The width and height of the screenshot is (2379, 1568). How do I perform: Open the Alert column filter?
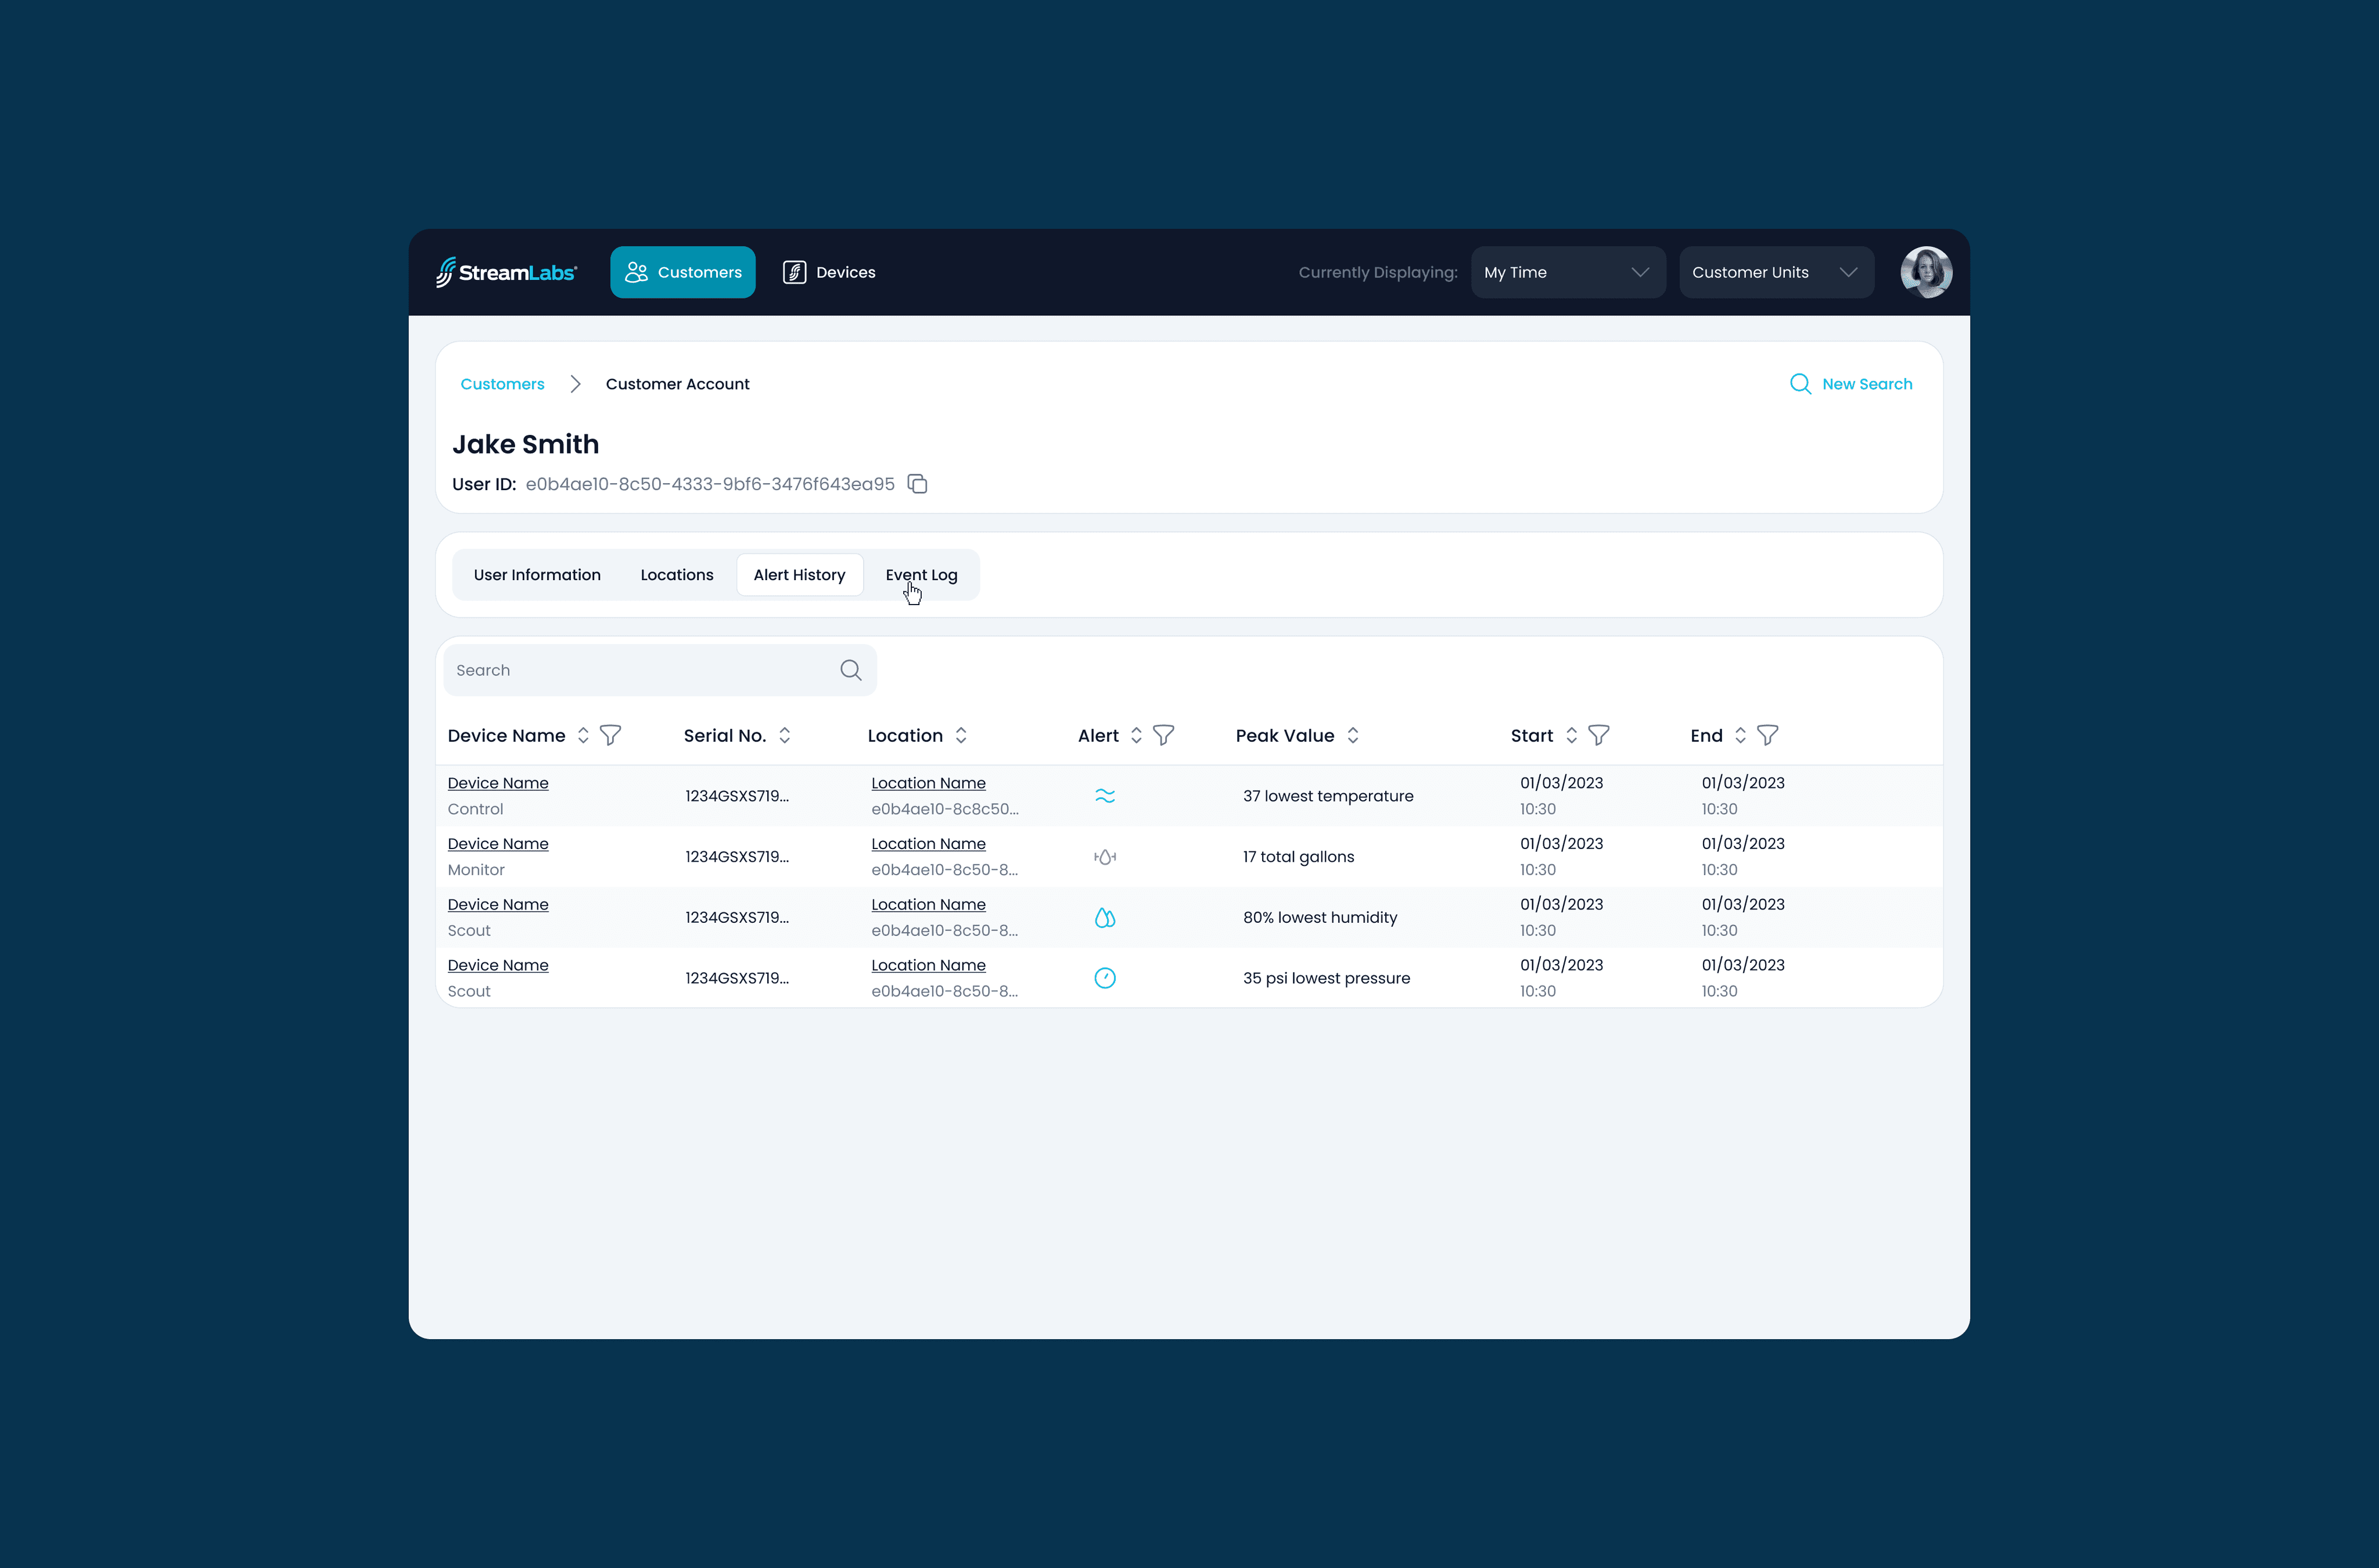point(1163,735)
